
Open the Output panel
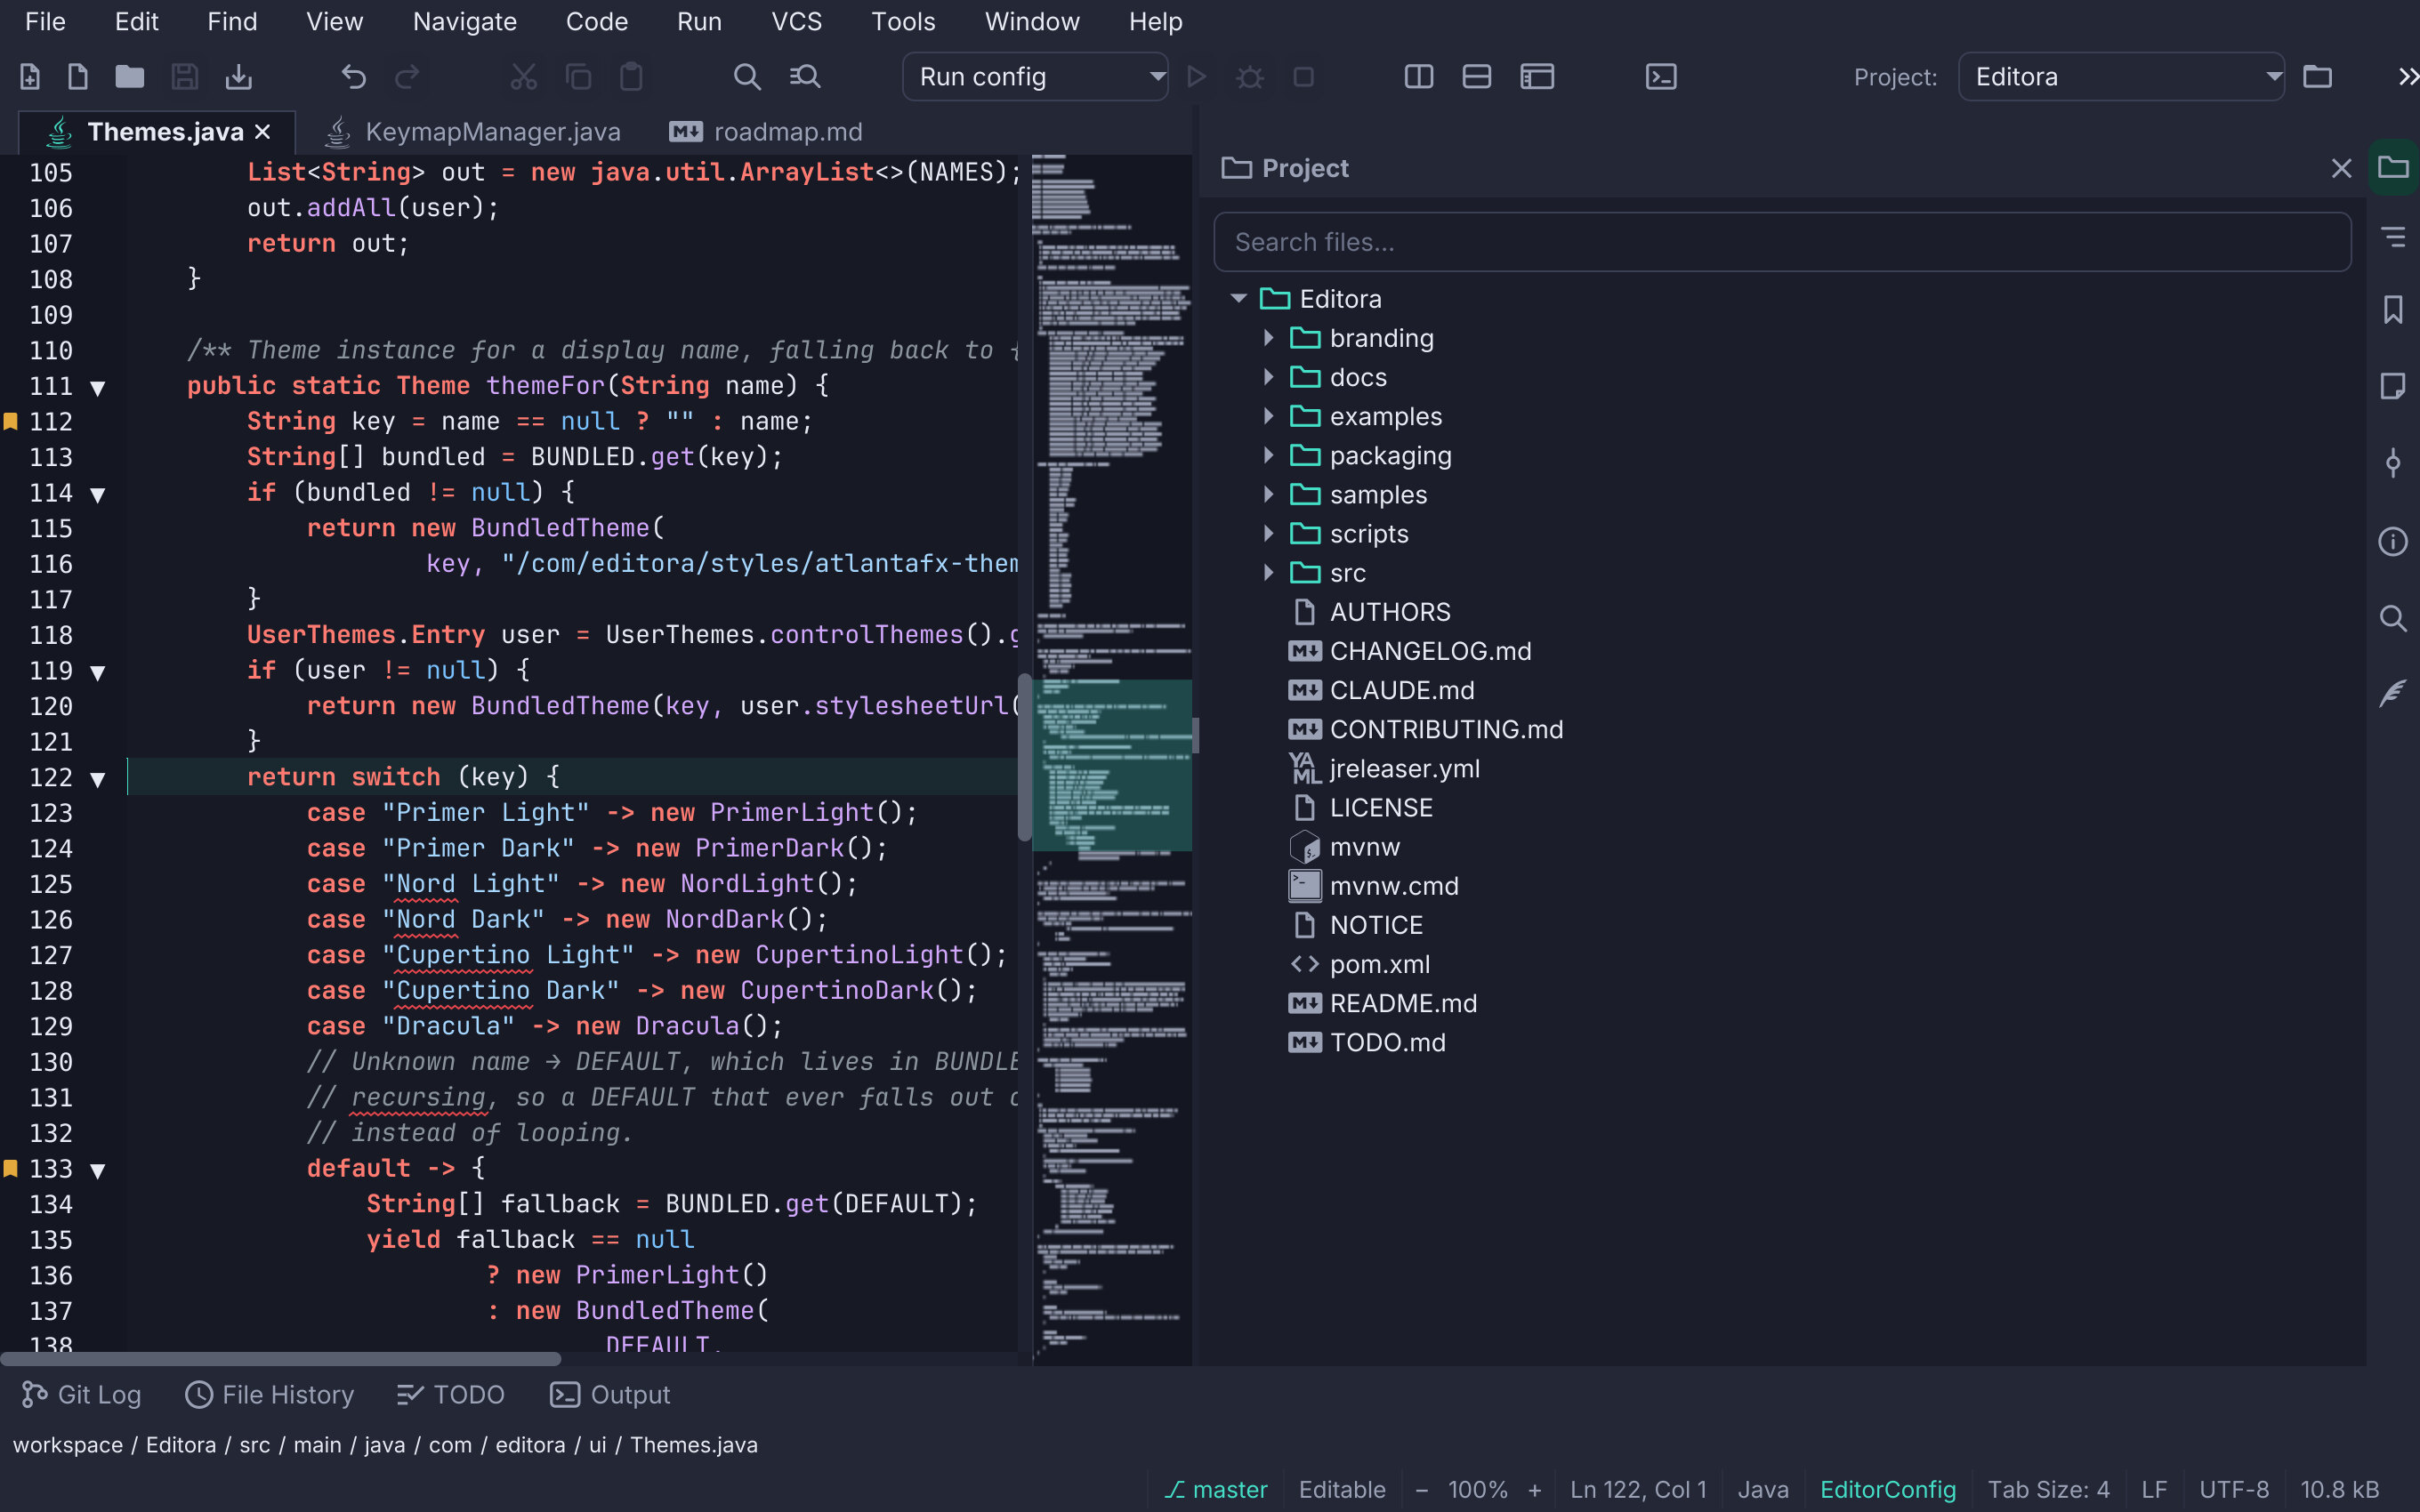click(x=610, y=1394)
